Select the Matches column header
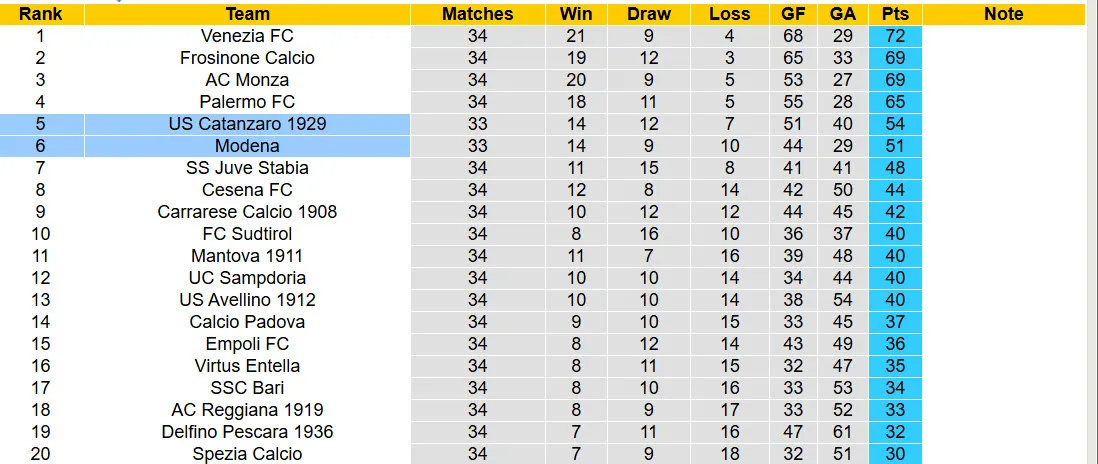Image resolution: width=1098 pixels, height=464 pixels. coord(477,14)
